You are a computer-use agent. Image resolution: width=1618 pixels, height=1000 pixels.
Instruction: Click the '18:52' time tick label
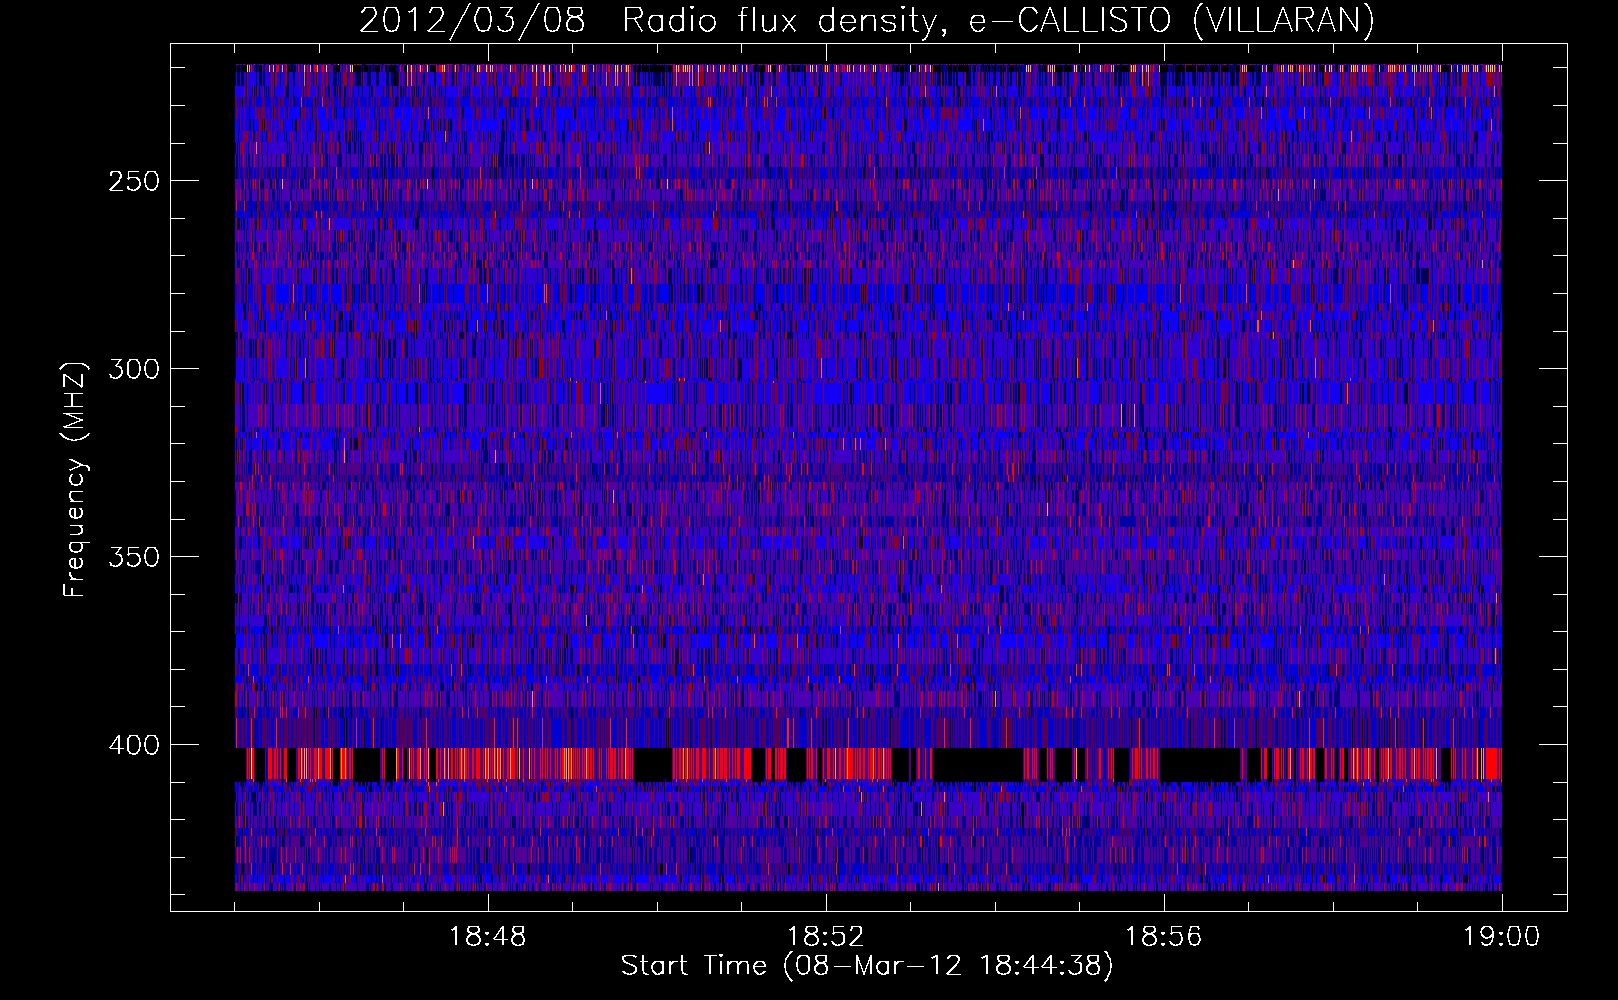point(826,937)
